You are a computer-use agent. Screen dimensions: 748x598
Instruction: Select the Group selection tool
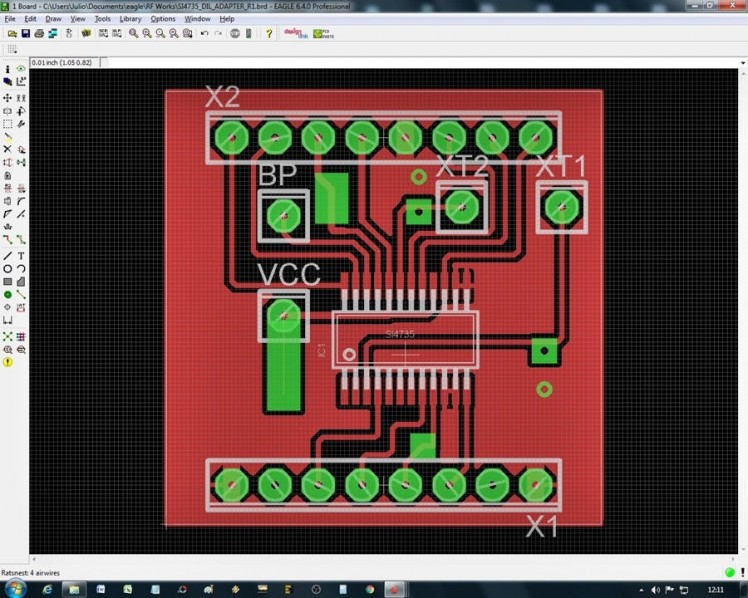tap(8, 124)
